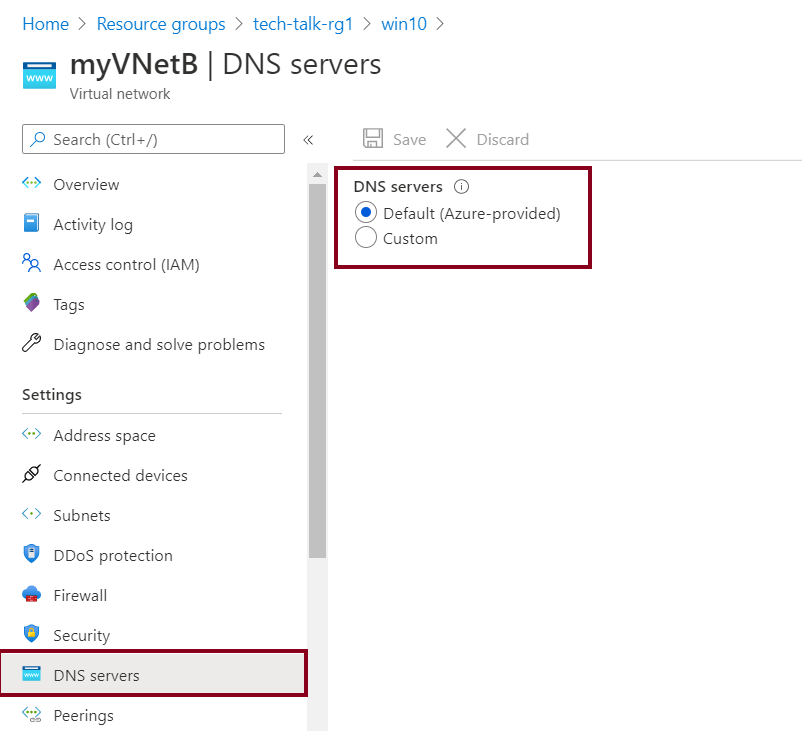Open the win10 breadcrumb link
The width and height of the screenshot is (802, 731).
point(404,24)
